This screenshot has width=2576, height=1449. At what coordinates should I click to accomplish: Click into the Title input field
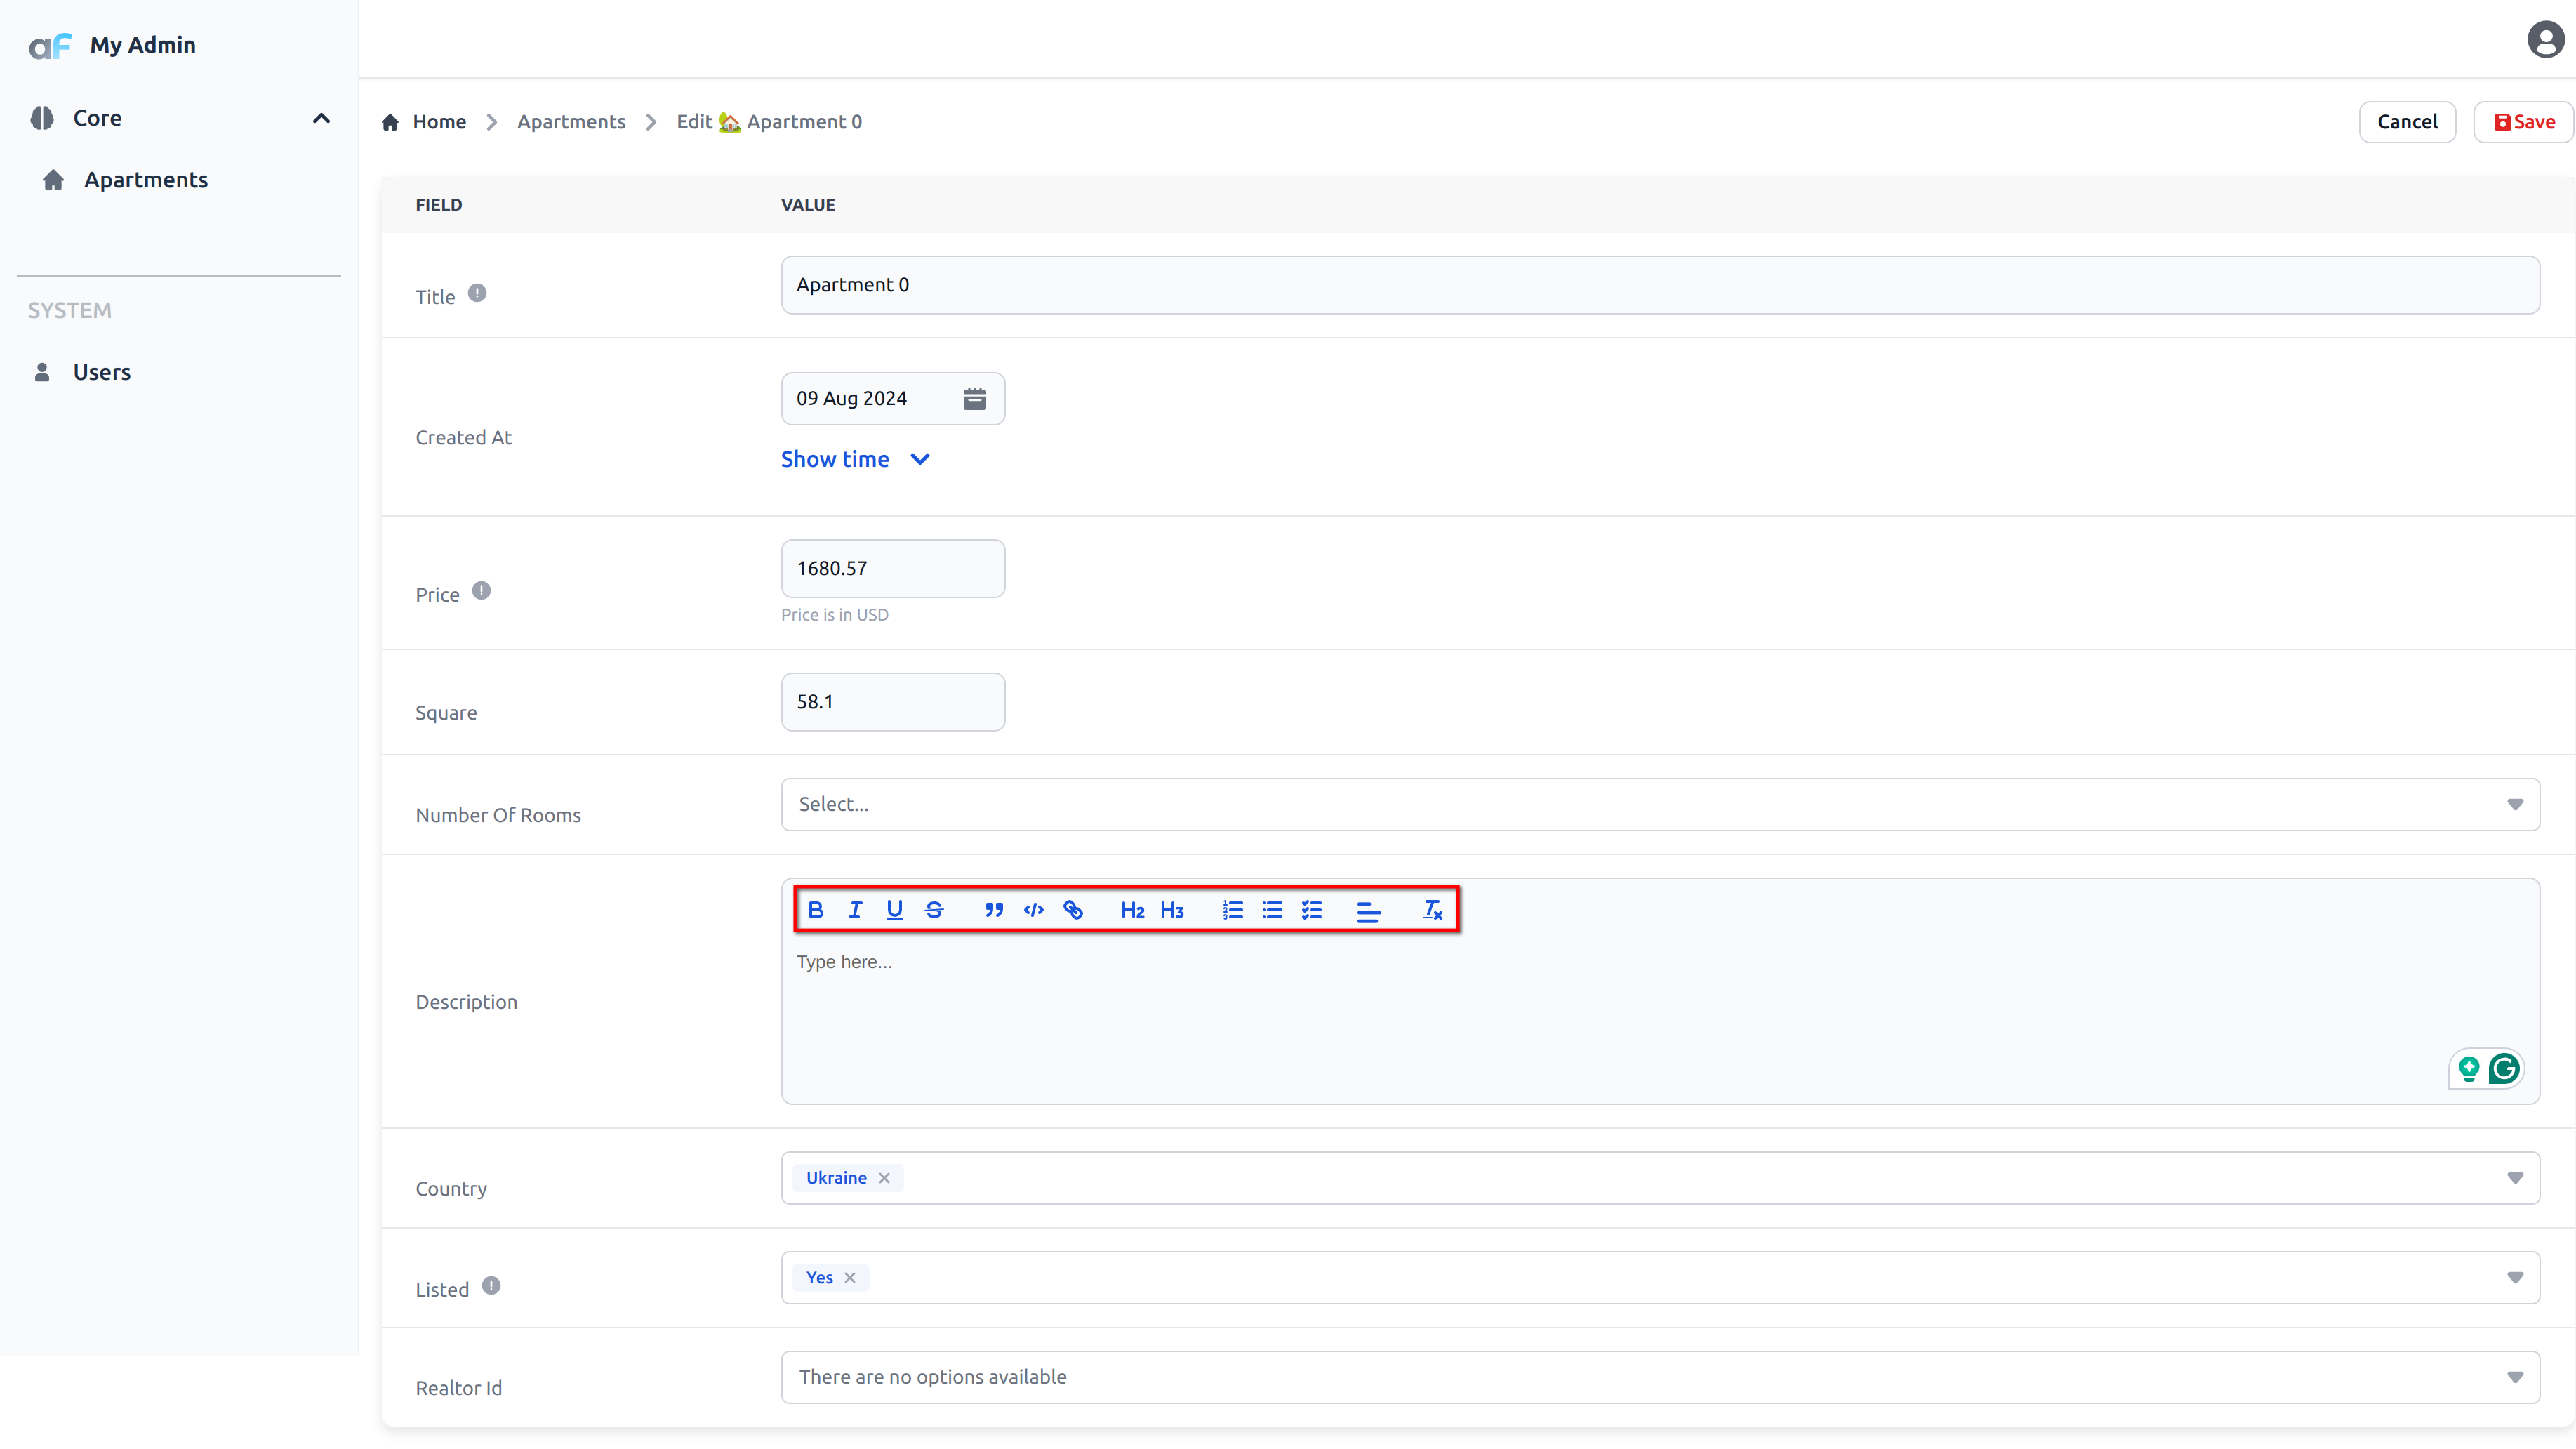click(1660, 285)
